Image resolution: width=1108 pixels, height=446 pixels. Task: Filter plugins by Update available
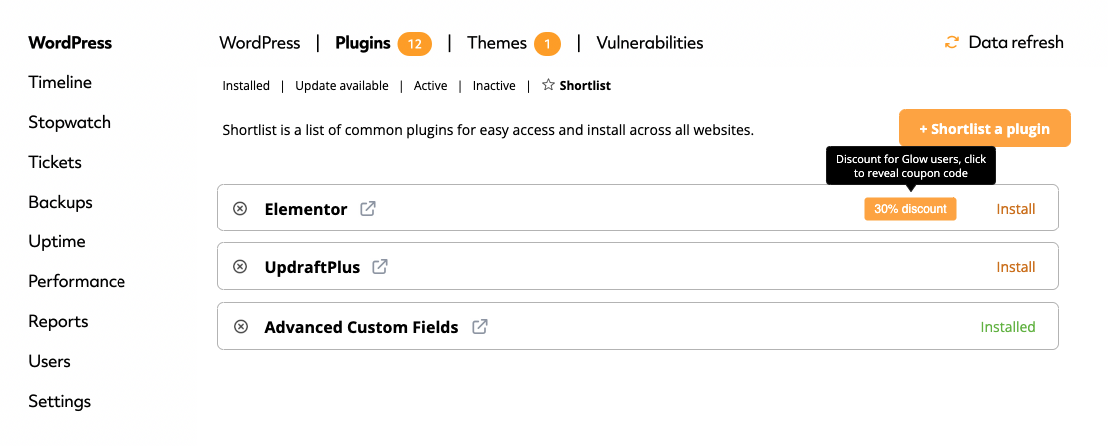tap(342, 86)
